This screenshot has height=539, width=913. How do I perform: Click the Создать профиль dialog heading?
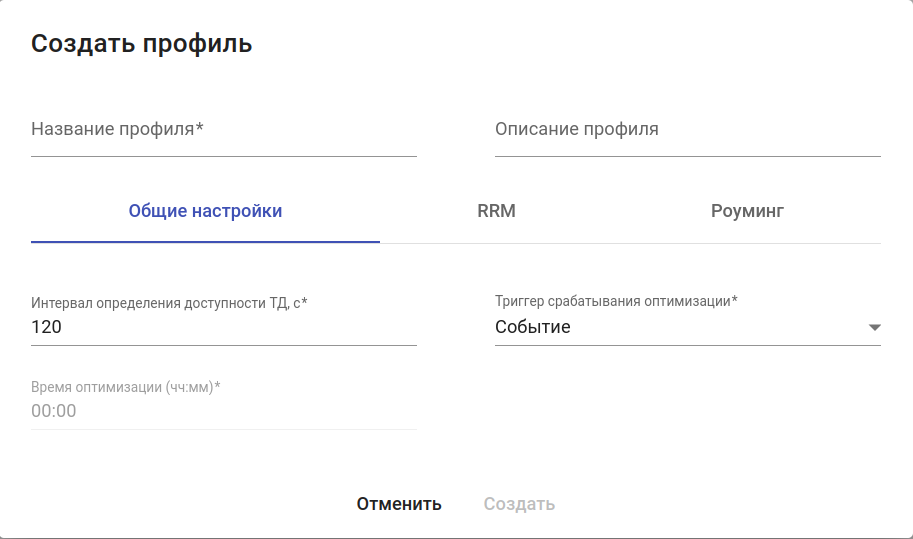coord(142,44)
